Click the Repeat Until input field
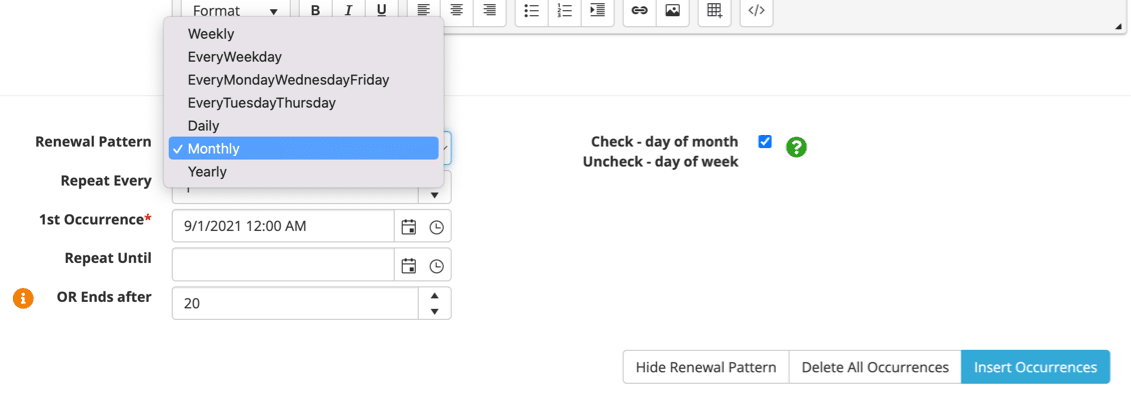The image size is (1131, 398). tap(283, 265)
